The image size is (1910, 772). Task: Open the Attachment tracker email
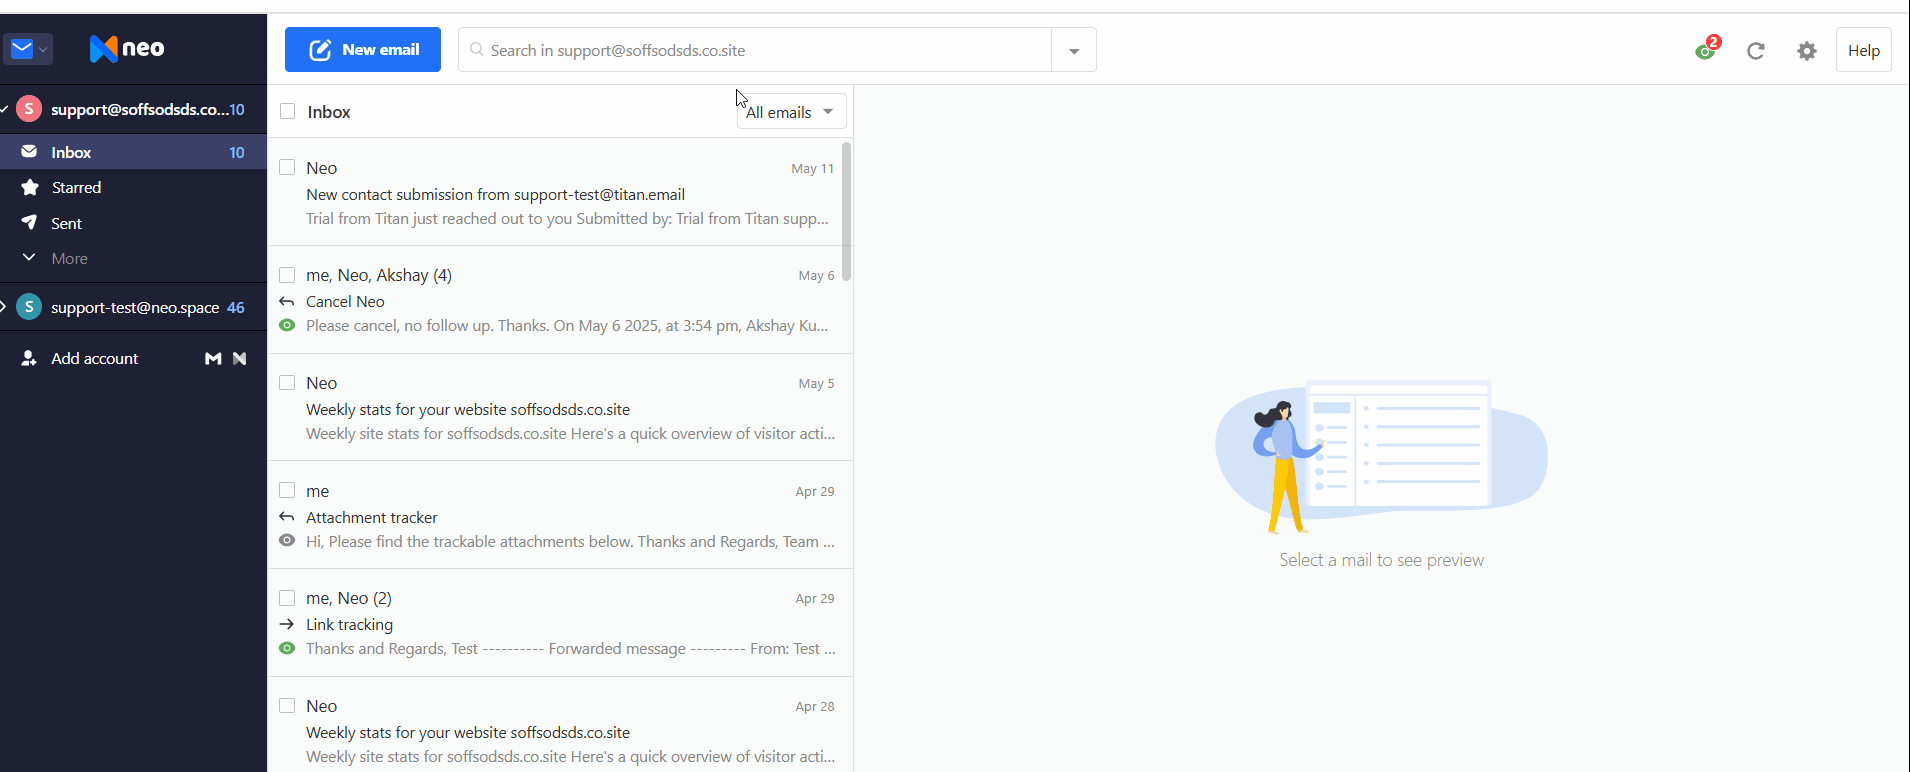click(560, 515)
